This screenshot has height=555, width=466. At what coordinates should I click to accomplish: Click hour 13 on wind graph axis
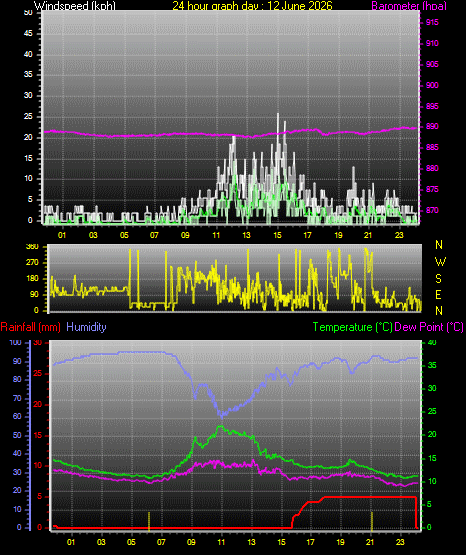pos(247,235)
